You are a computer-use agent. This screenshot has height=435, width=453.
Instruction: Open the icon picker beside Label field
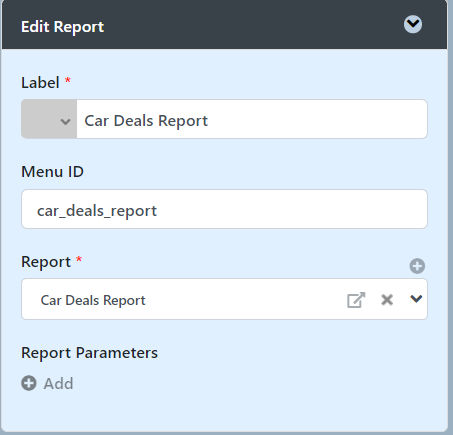49,119
